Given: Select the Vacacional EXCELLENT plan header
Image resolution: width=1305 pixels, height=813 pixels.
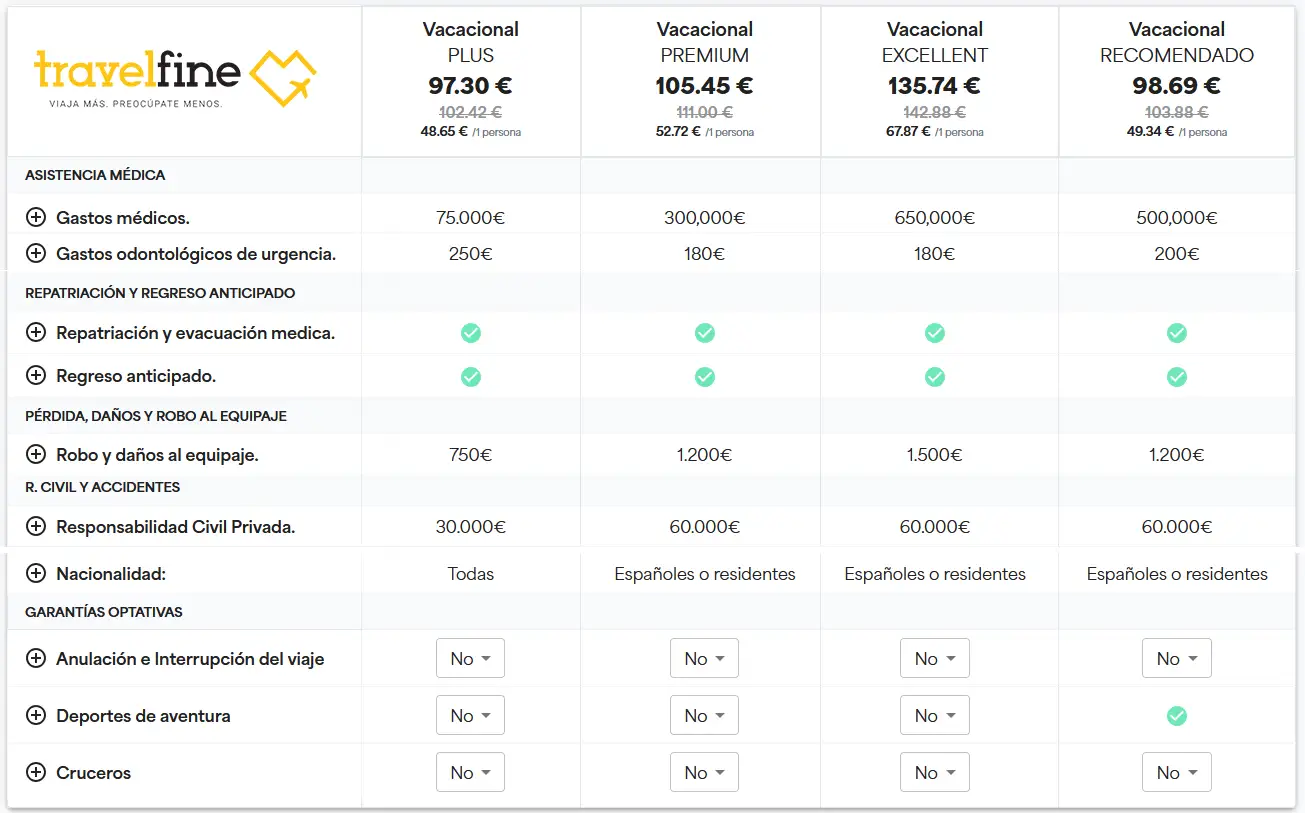Looking at the screenshot, I should 935,42.
